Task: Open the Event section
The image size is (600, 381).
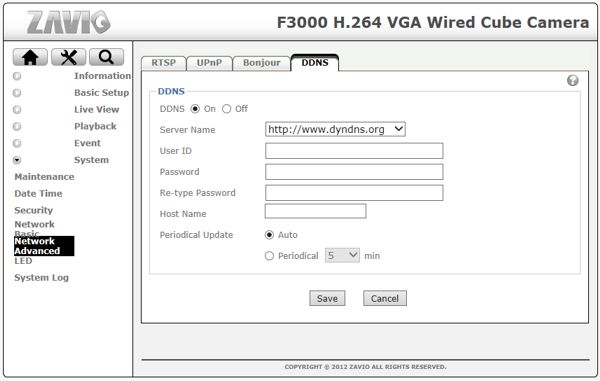Action: pyautogui.click(x=87, y=143)
